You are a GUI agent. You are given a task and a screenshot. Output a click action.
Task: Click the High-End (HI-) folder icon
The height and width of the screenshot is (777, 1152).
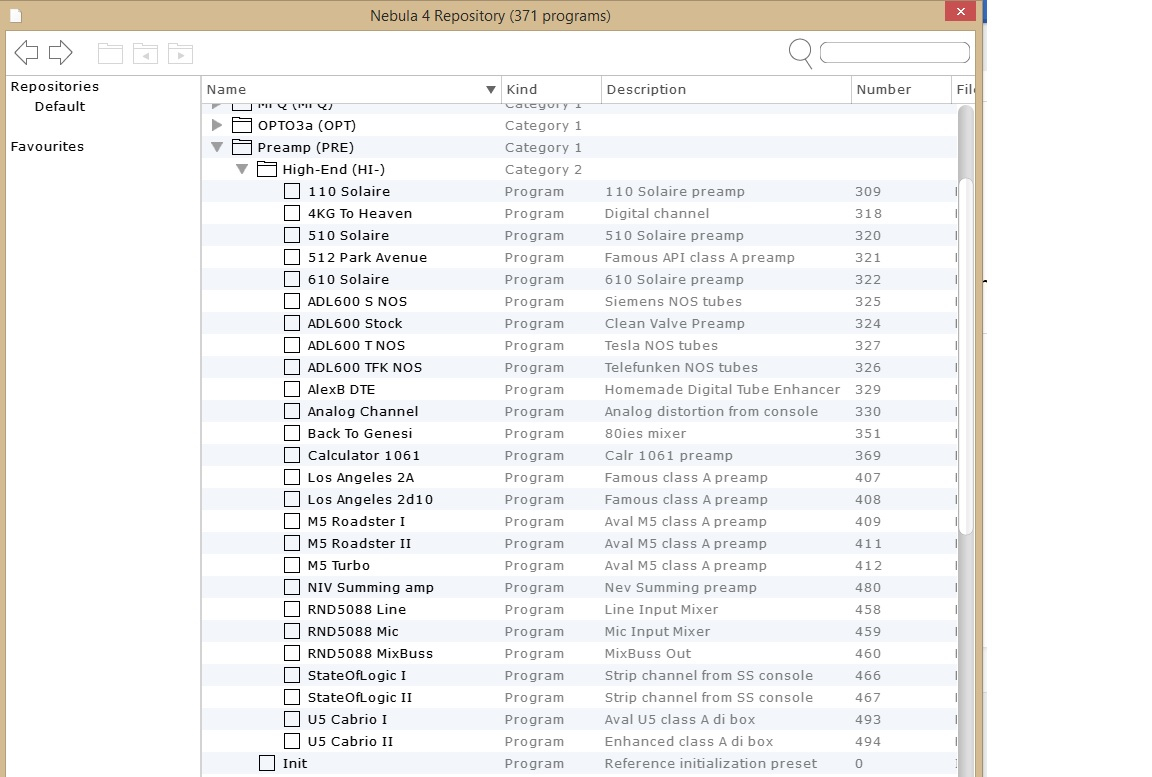pos(267,169)
